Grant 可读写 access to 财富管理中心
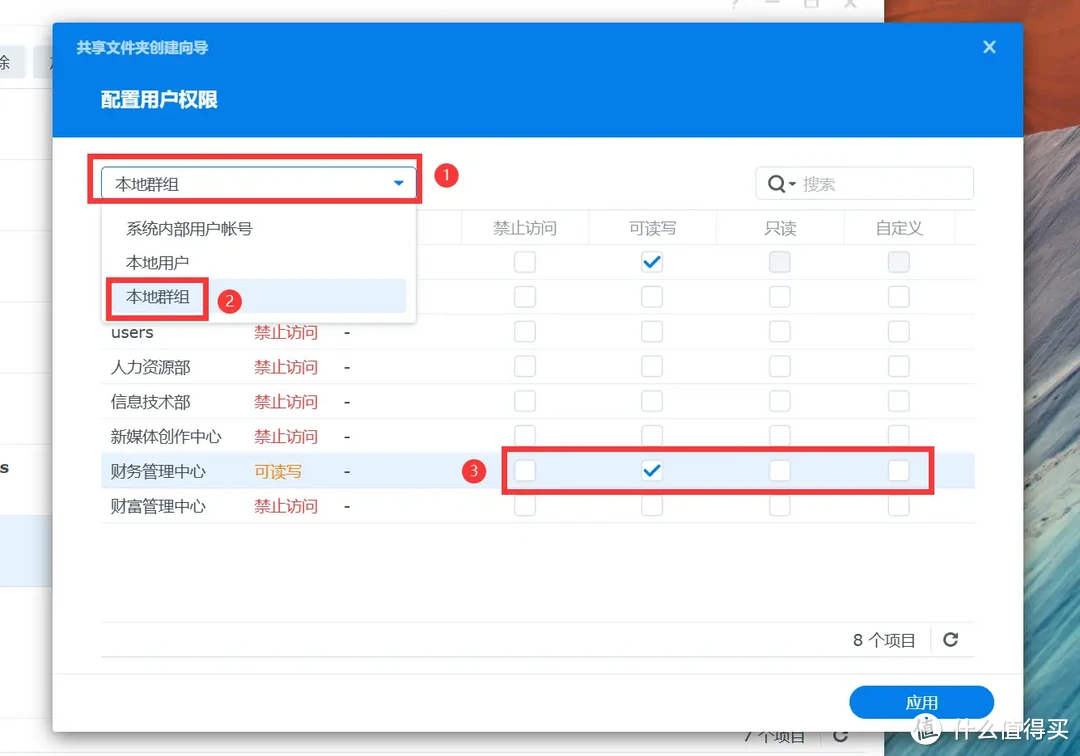This screenshot has width=1080, height=756. 651,505
